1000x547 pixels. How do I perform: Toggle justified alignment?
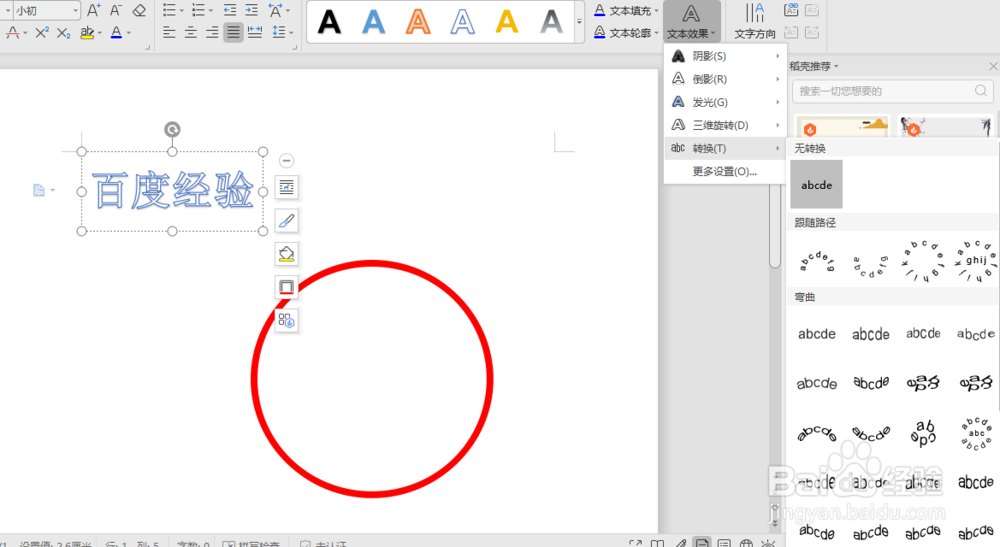pyautogui.click(x=233, y=33)
